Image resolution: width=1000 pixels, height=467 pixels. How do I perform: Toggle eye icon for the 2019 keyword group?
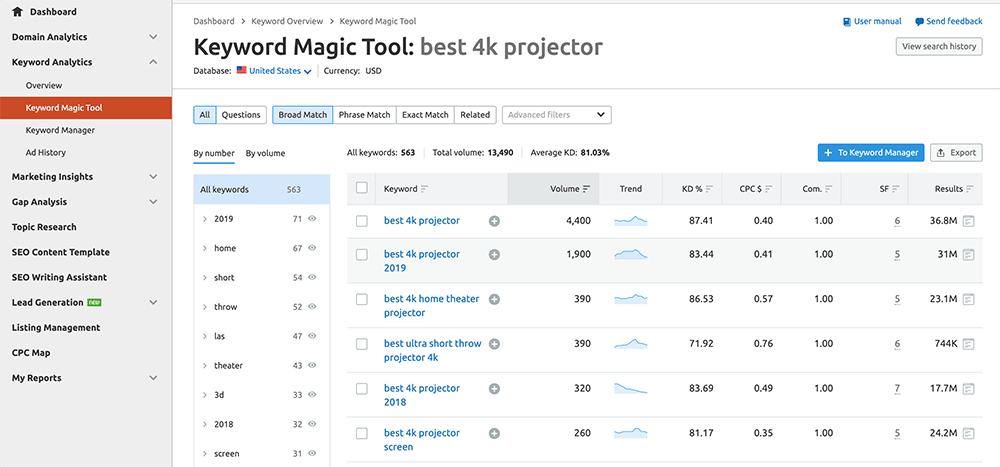312,219
